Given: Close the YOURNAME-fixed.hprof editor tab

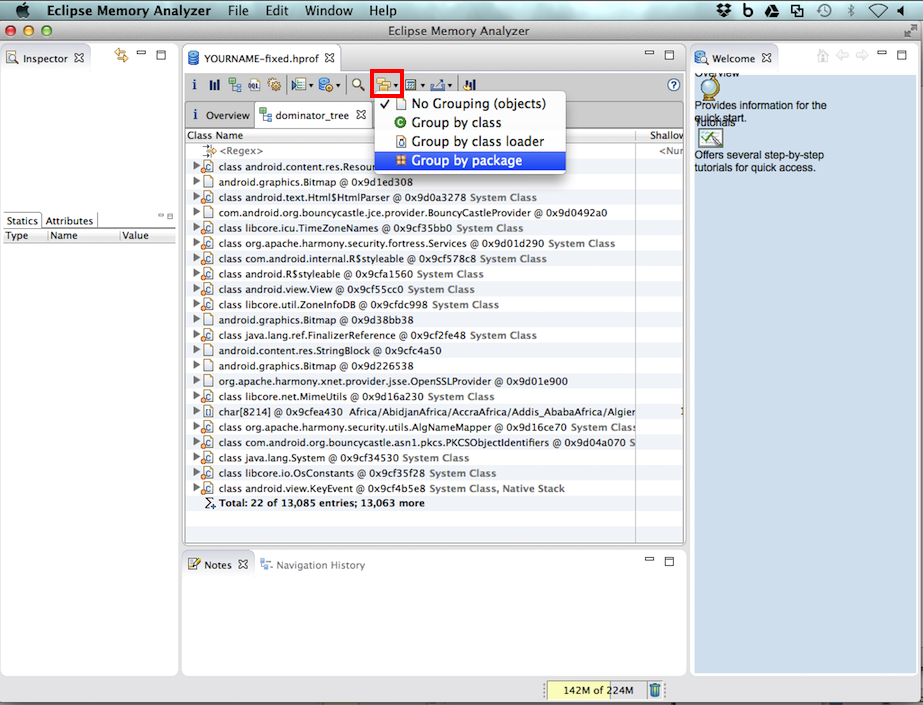Looking at the screenshot, I should point(330,58).
